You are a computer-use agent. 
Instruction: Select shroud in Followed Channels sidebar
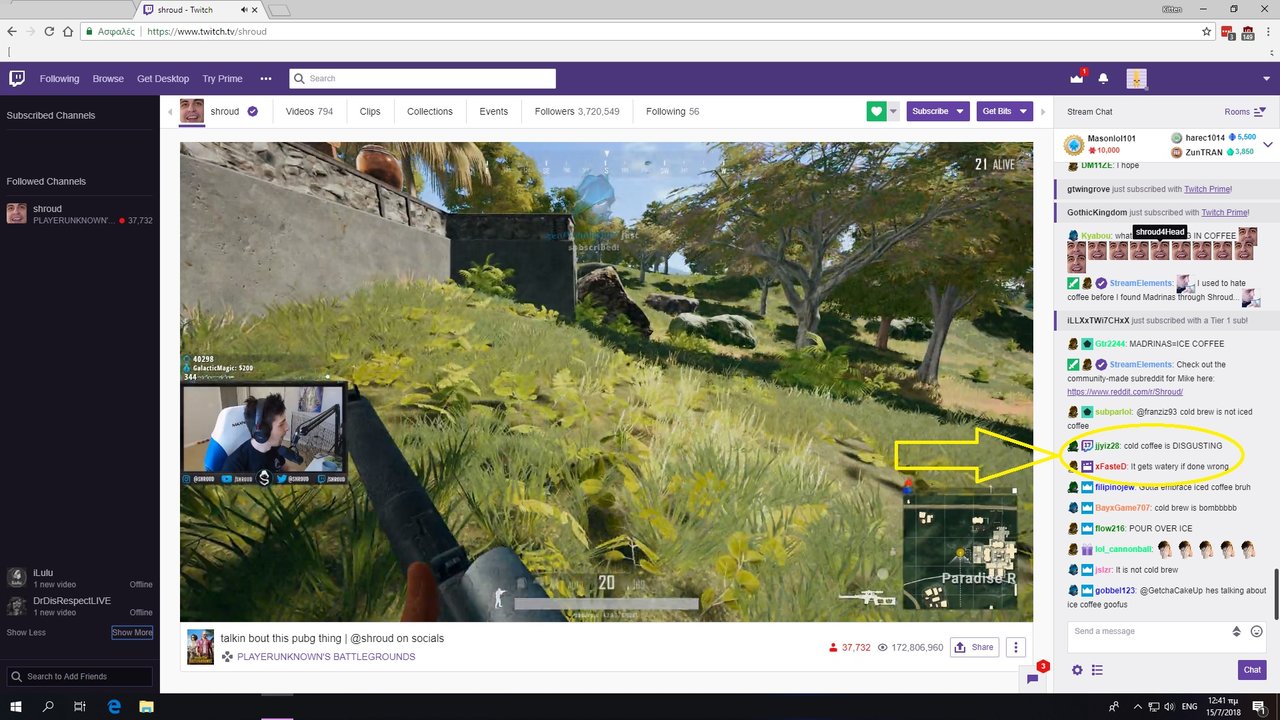80,214
